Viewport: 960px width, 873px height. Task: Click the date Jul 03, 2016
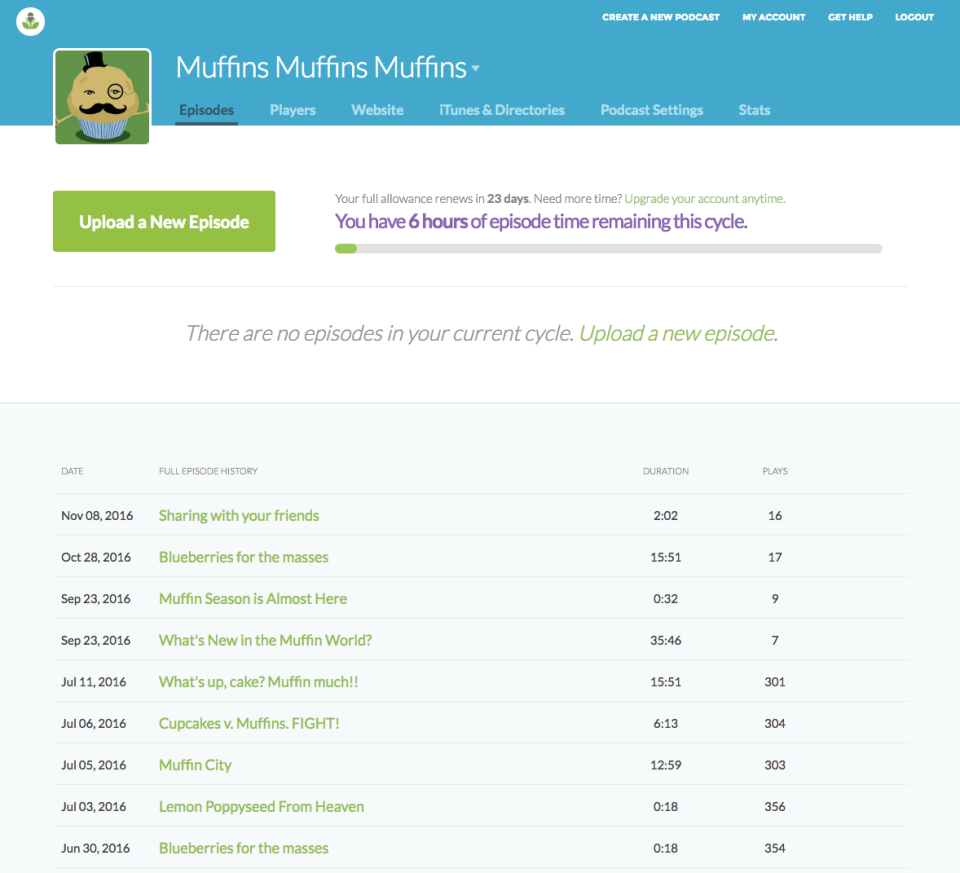(93, 807)
